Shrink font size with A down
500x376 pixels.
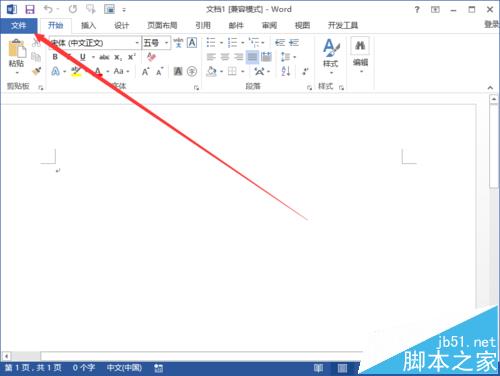pyautogui.click(x=159, y=71)
